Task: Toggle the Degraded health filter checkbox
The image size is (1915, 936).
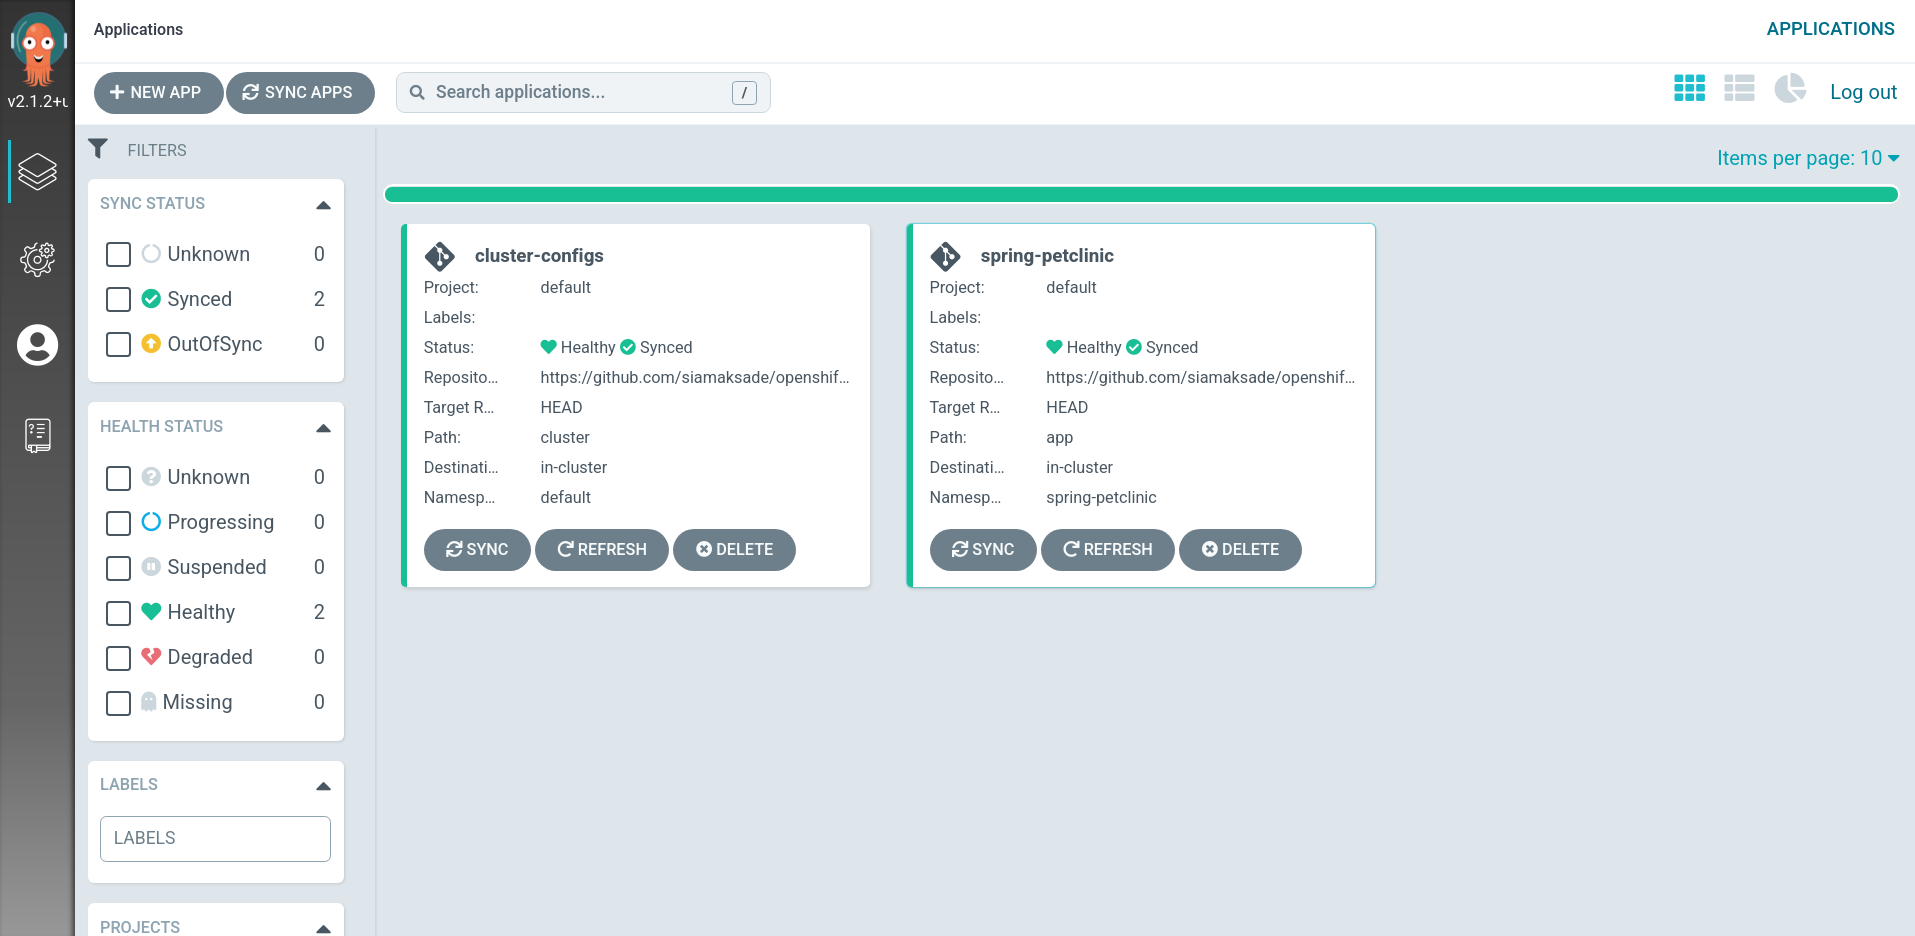Action: click(118, 658)
